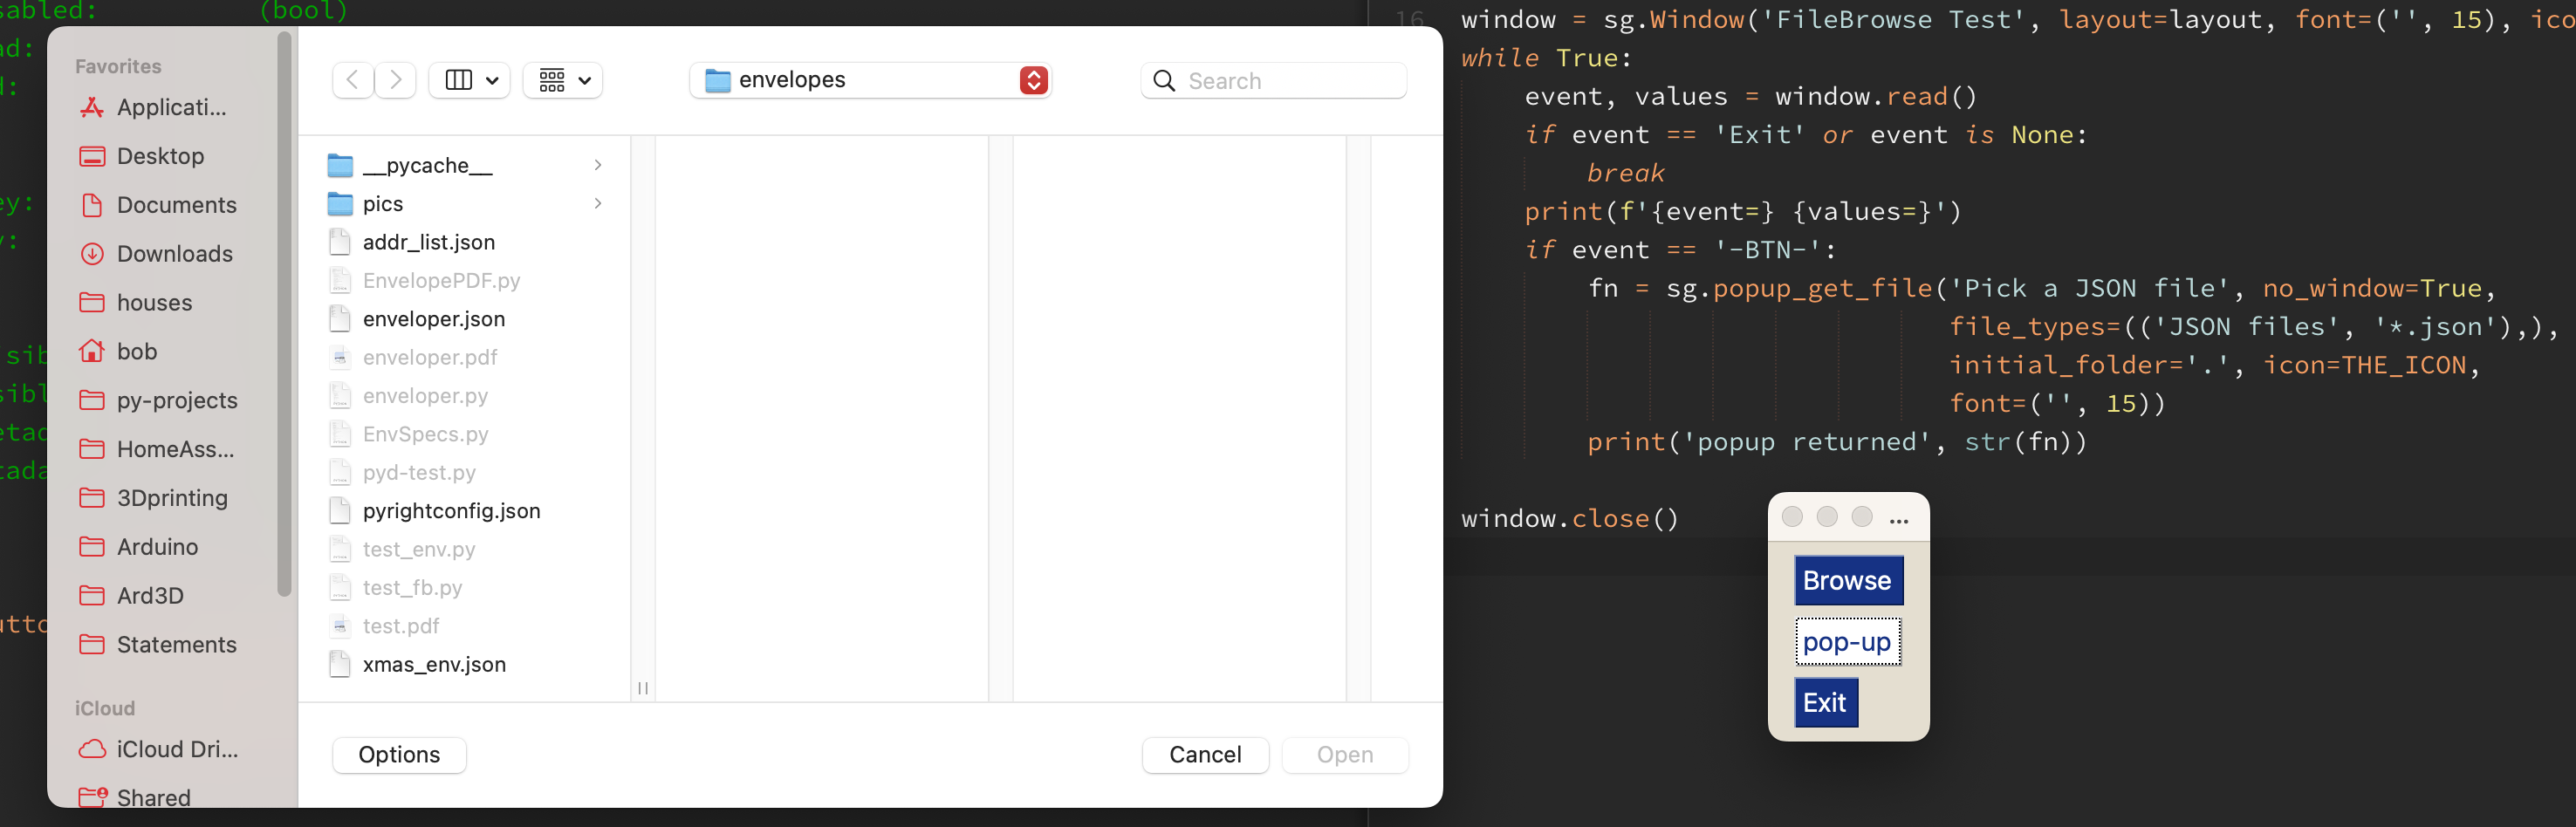
Task: Click the forward navigation arrow
Action: (395, 80)
